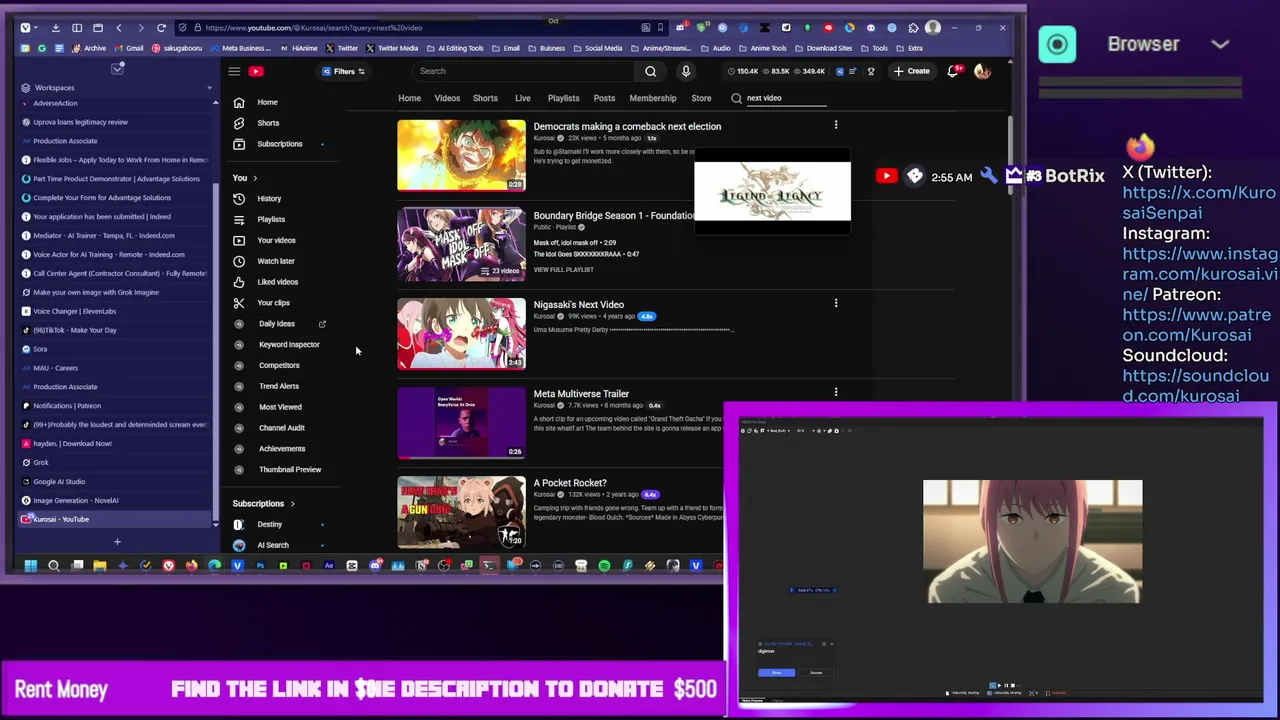The height and width of the screenshot is (720, 1280).
Task: Go to the YouTube logo home
Action: [256, 71]
